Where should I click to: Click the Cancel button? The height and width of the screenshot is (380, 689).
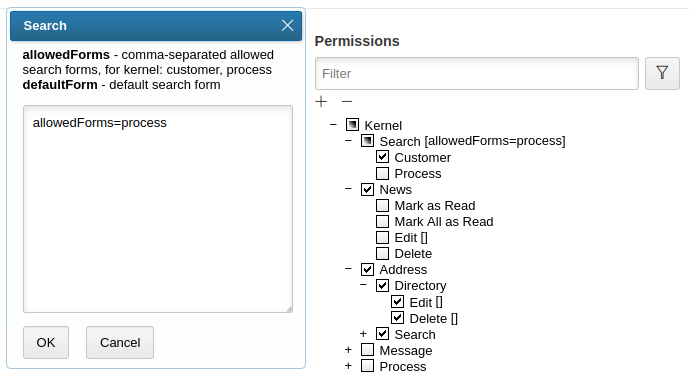(120, 342)
